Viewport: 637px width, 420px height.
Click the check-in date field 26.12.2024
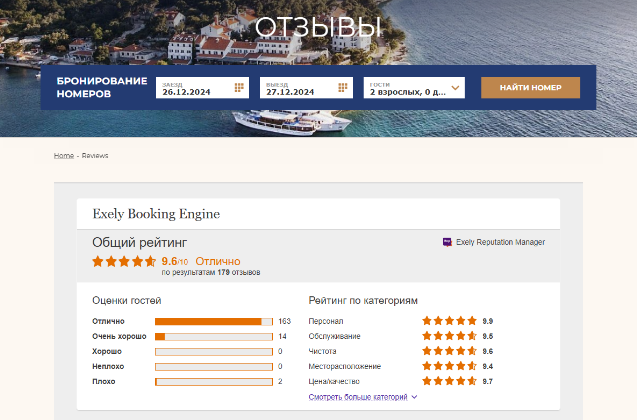pyautogui.click(x=202, y=88)
